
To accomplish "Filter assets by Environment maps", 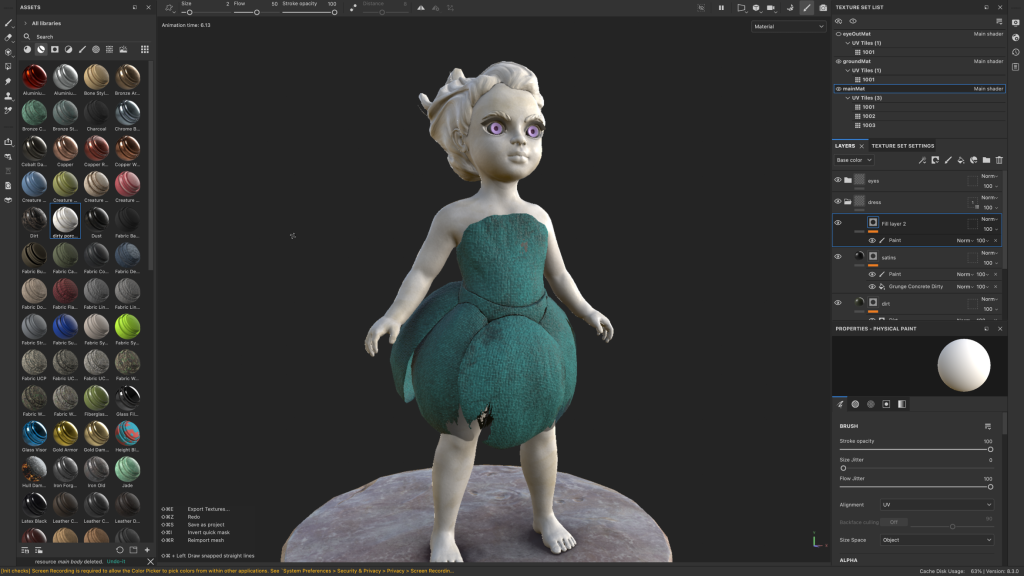I will (x=123, y=49).
